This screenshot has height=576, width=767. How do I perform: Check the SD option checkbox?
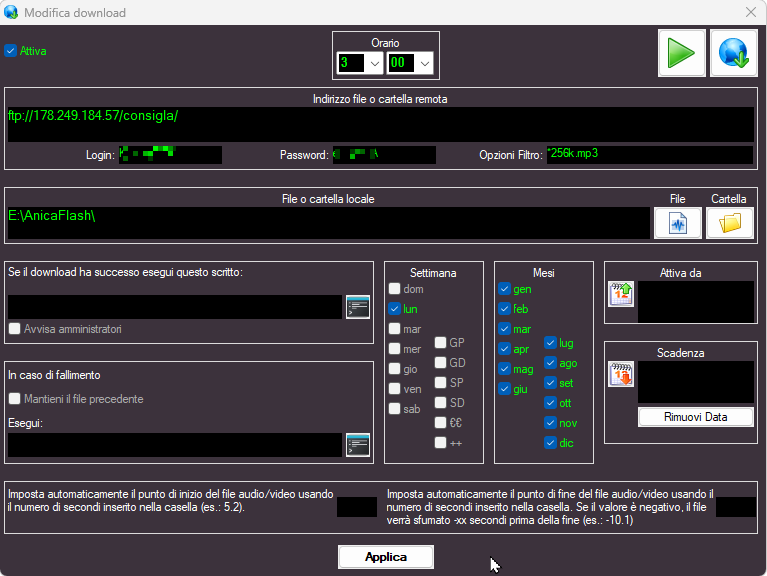[x=440, y=402]
